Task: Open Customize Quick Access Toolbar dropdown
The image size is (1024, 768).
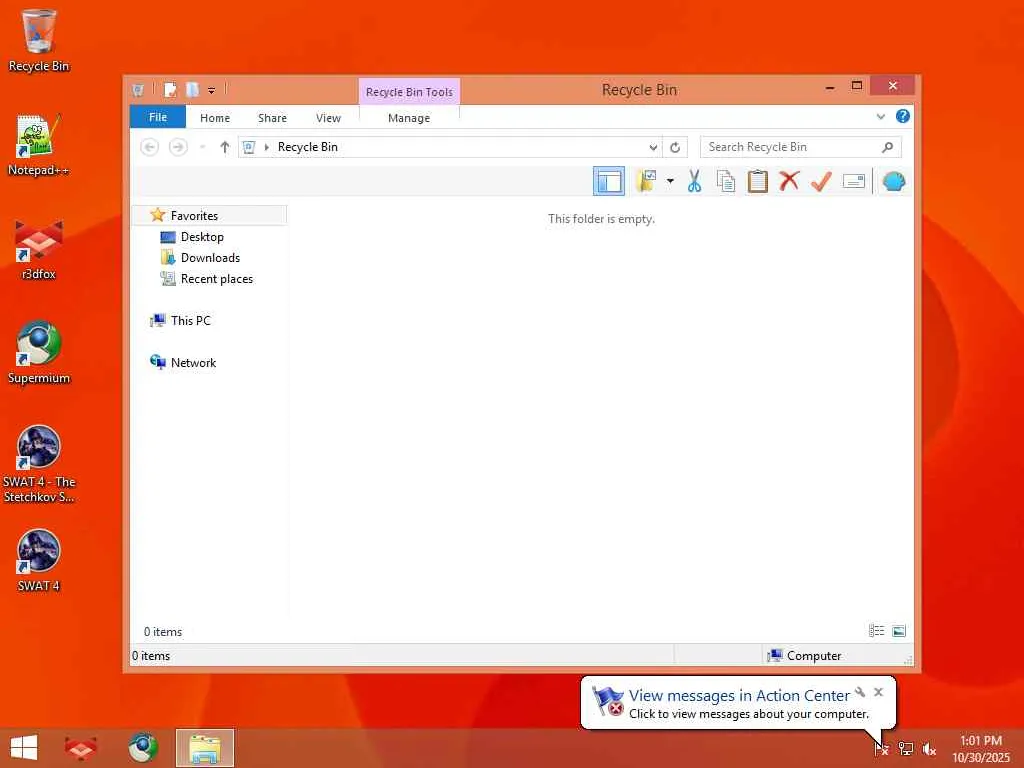Action: tap(212, 90)
